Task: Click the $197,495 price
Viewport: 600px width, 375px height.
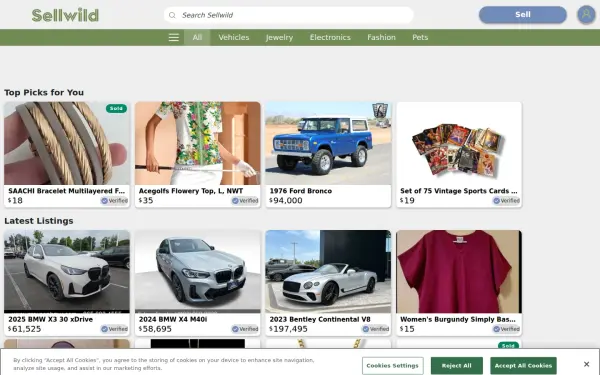Action: coord(289,329)
